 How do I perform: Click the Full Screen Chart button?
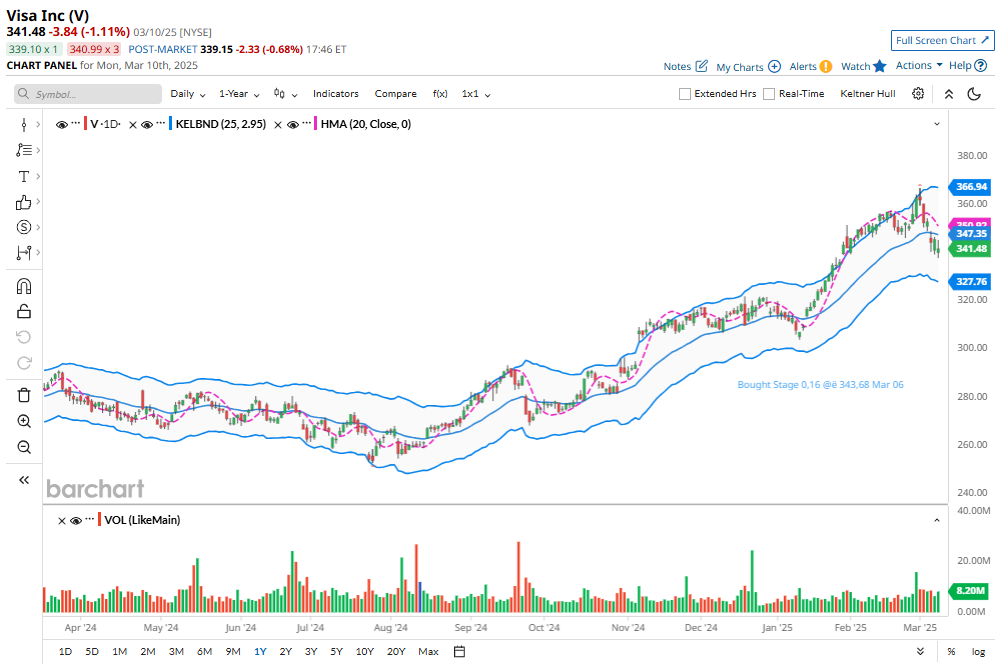(942, 41)
